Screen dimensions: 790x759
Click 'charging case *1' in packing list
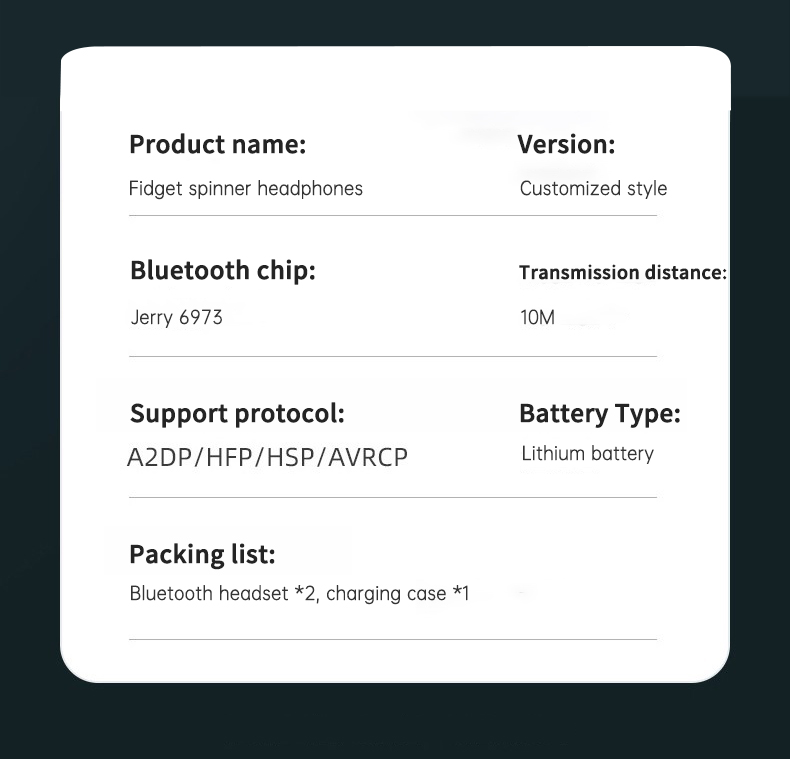(x=398, y=594)
